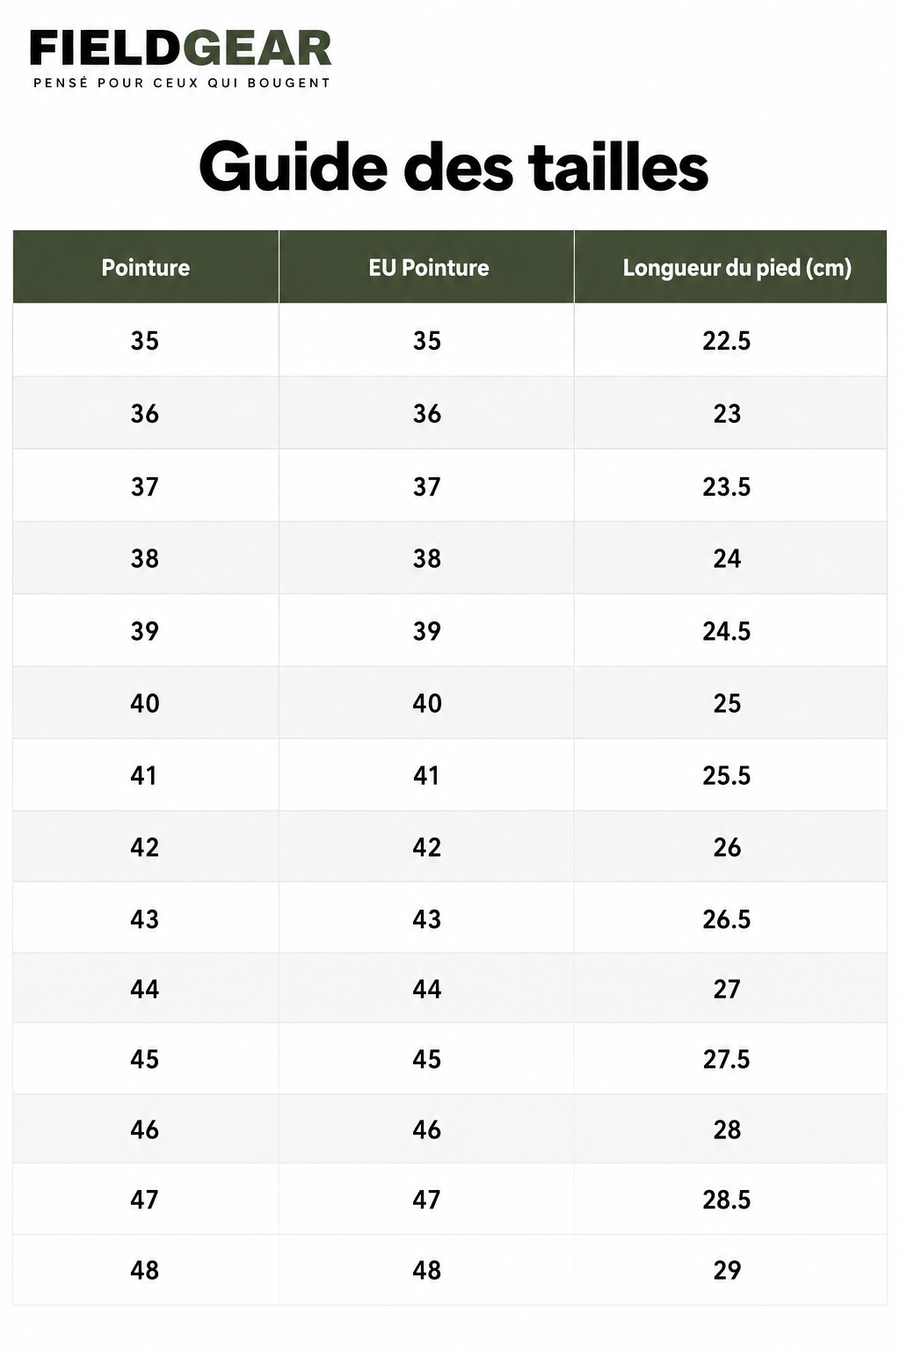Click EU Pointure 36 cell

[427, 414]
